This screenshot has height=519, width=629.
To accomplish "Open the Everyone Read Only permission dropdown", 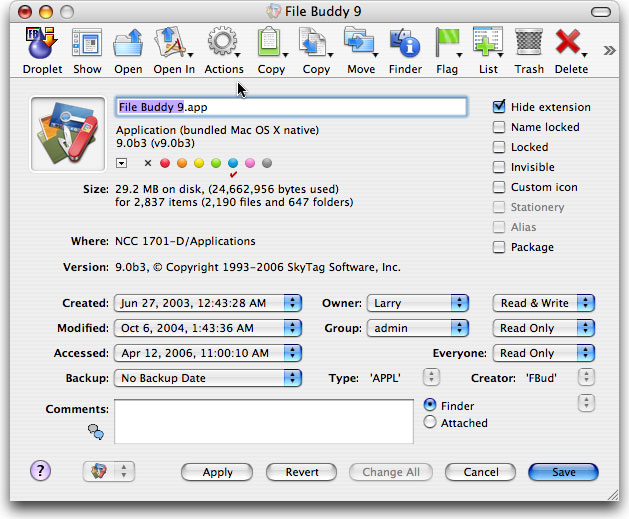I will pos(544,353).
